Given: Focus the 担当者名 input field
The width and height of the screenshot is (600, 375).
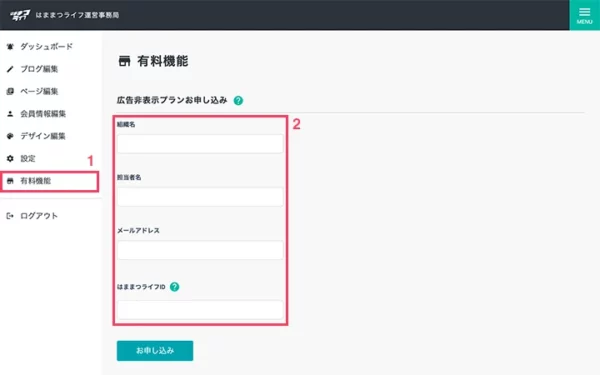Looking at the screenshot, I should 200,197.
